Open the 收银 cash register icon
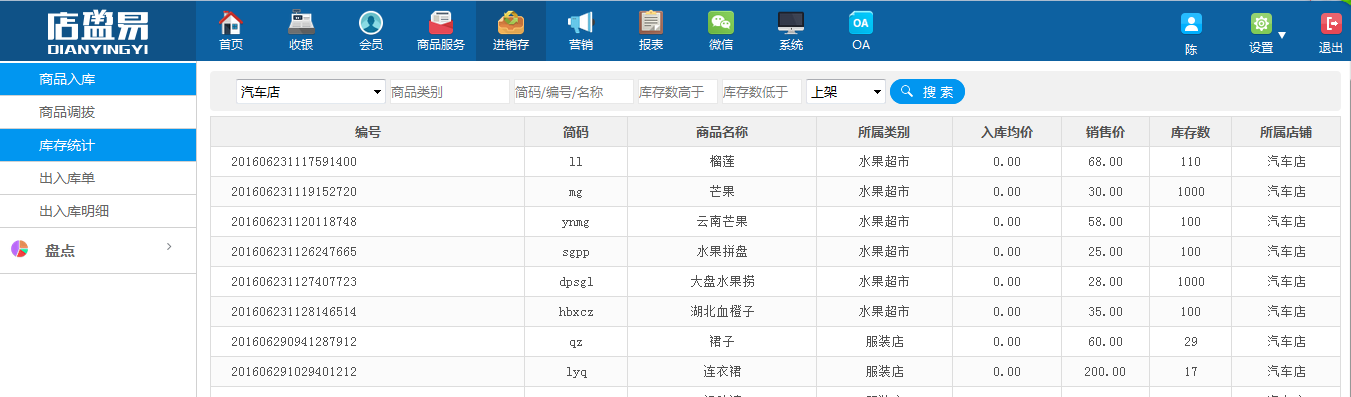This screenshot has width=1351, height=397. 301,22
